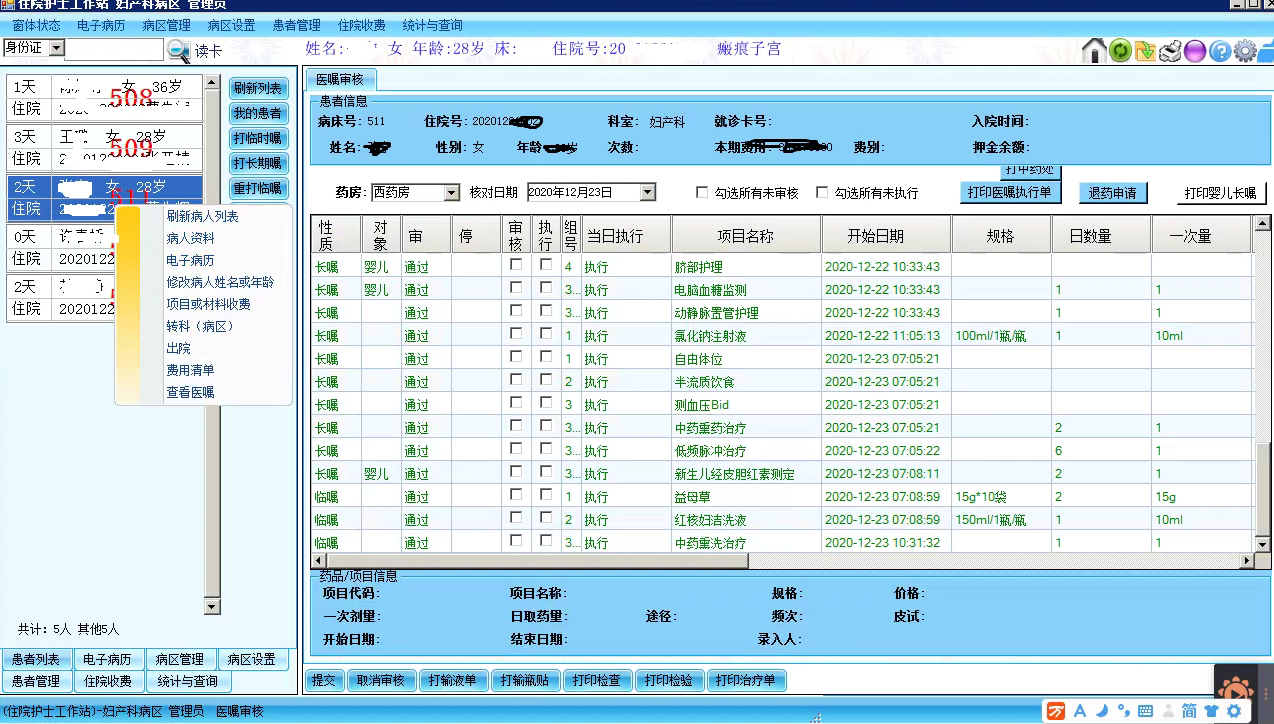Open help via blue question mark icon
Image resolution: width=1274 pixels, height=724 pixels.
1220,50
